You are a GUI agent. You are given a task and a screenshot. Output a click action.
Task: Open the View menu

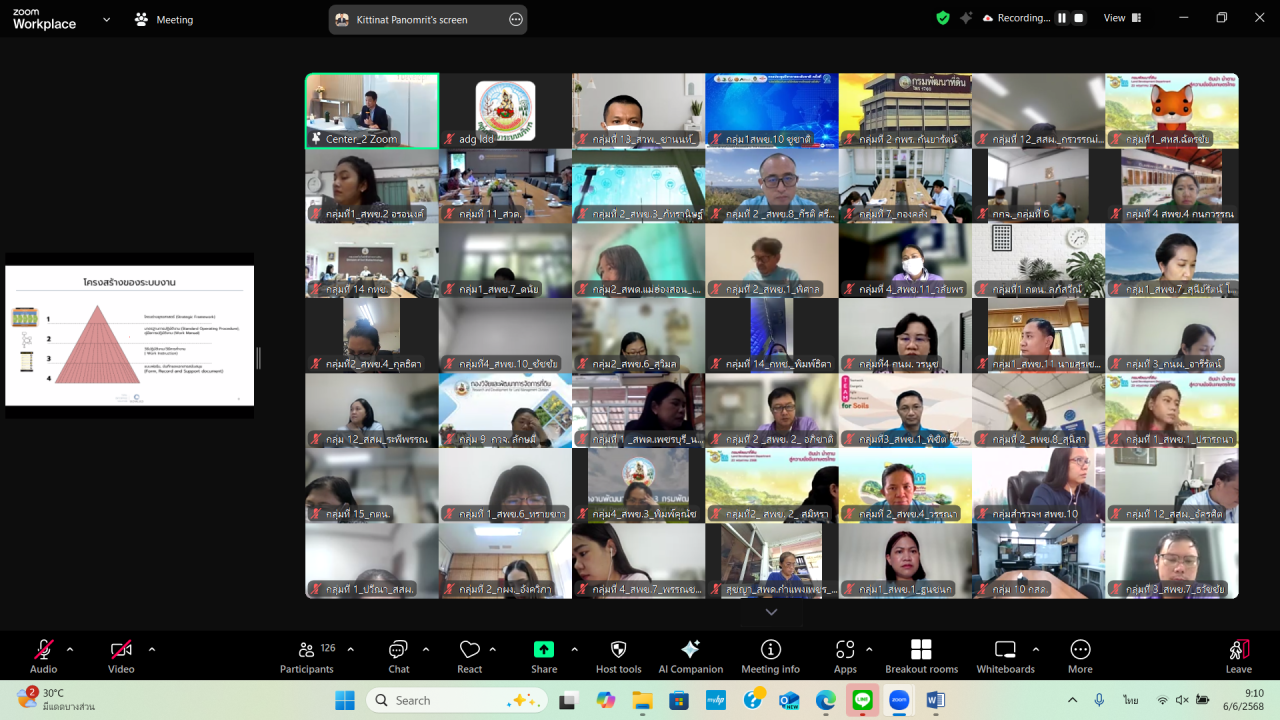[1114, 18]
